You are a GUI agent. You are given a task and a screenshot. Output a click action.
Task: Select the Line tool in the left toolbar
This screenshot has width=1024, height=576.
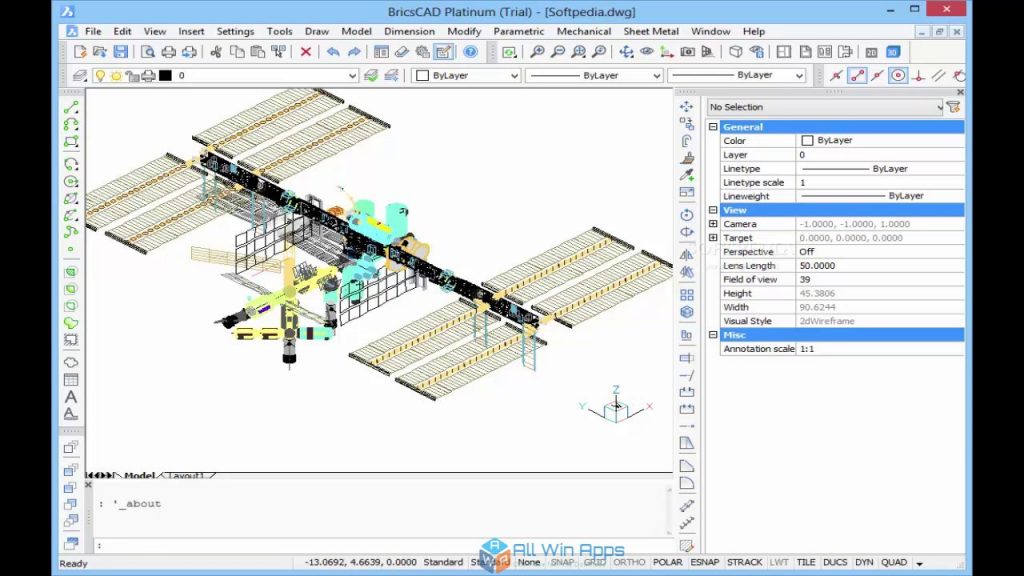(71, 107)
